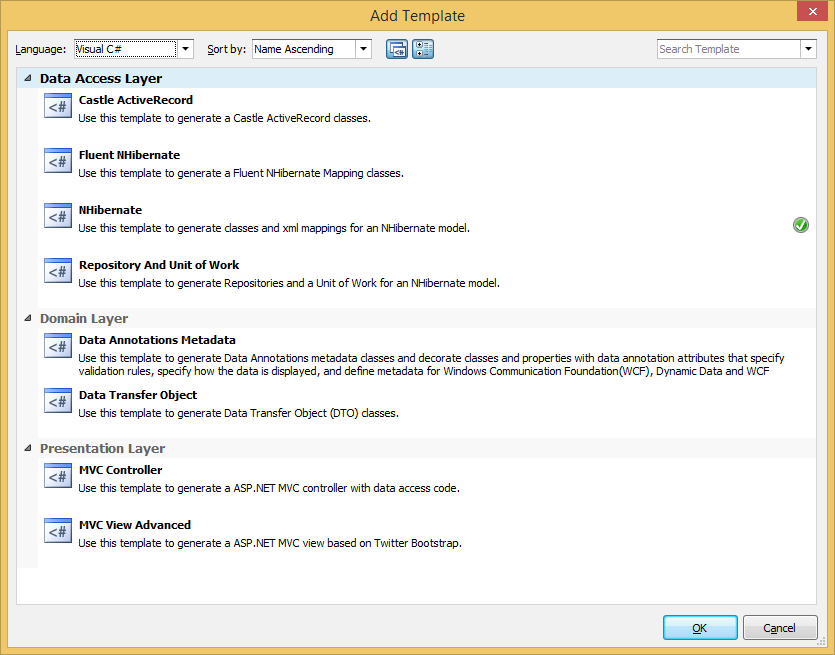The height and width of the screenshot is (655, 835).
Task: Click the NHibernate template icon
Action: tap(58, 216)
